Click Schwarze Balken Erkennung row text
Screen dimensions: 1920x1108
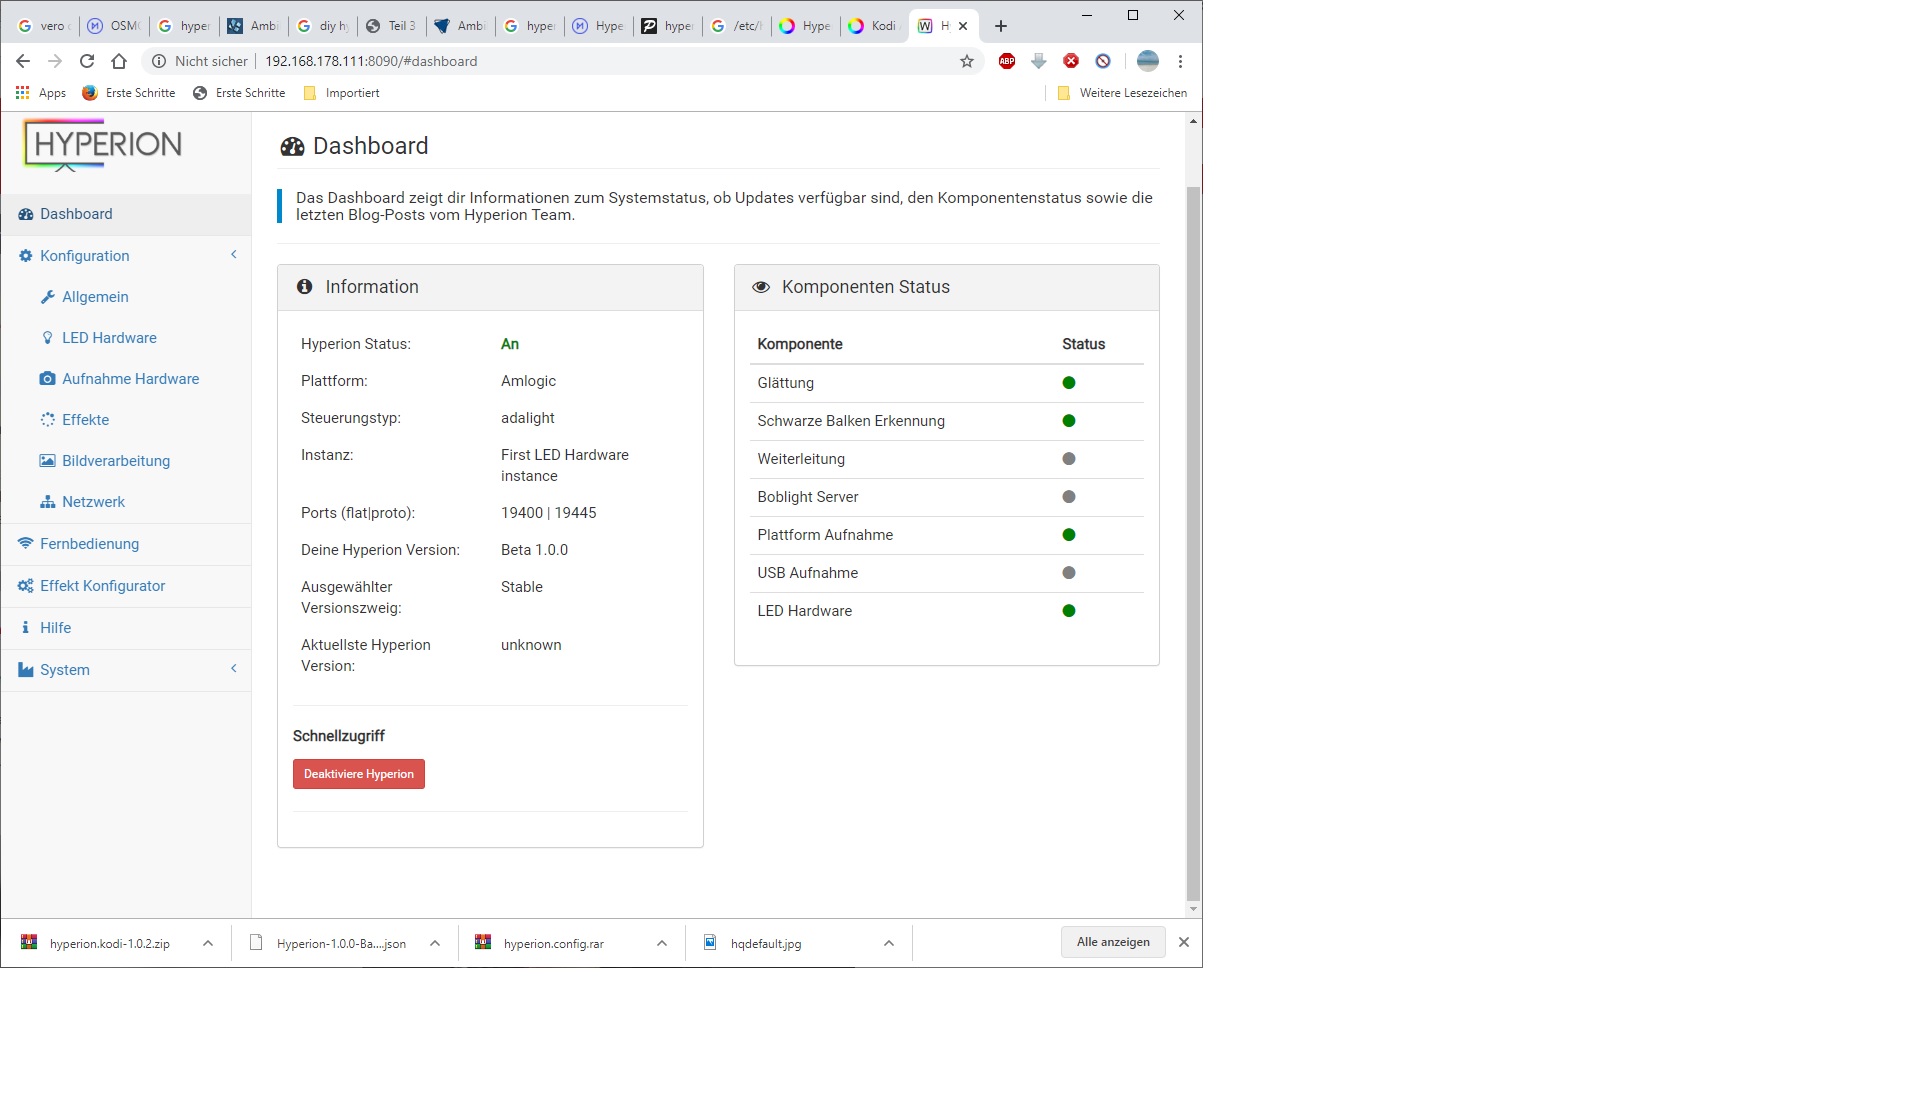(x=851, y=421)
